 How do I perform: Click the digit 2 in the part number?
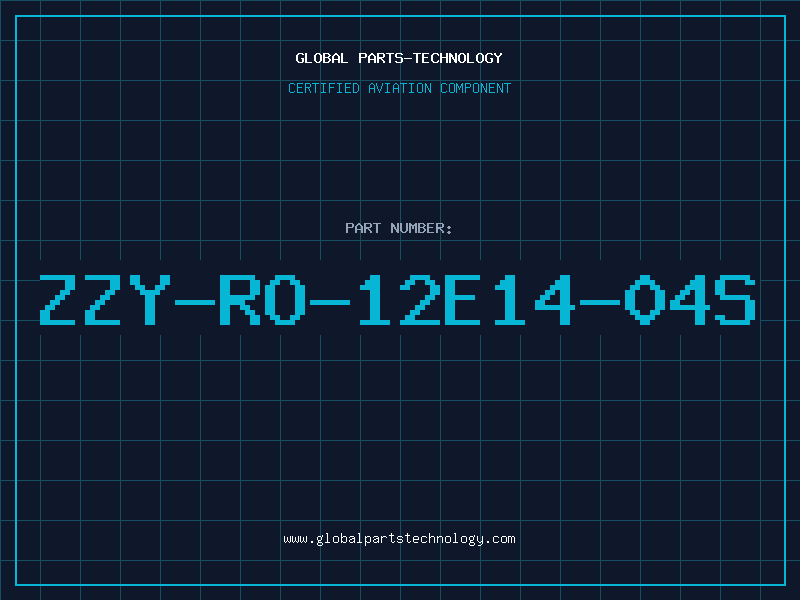pyautogui.click(x=420, y=300)
